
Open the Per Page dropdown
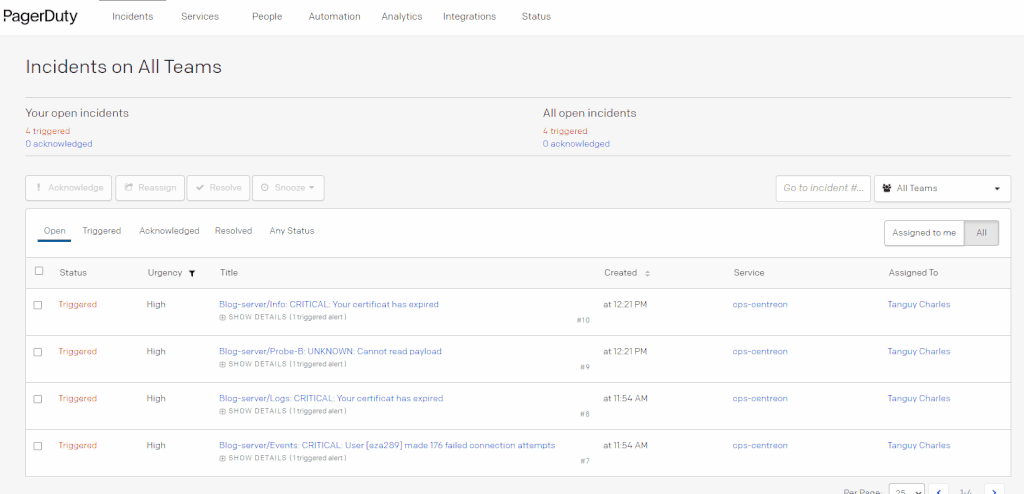[907, 490]
